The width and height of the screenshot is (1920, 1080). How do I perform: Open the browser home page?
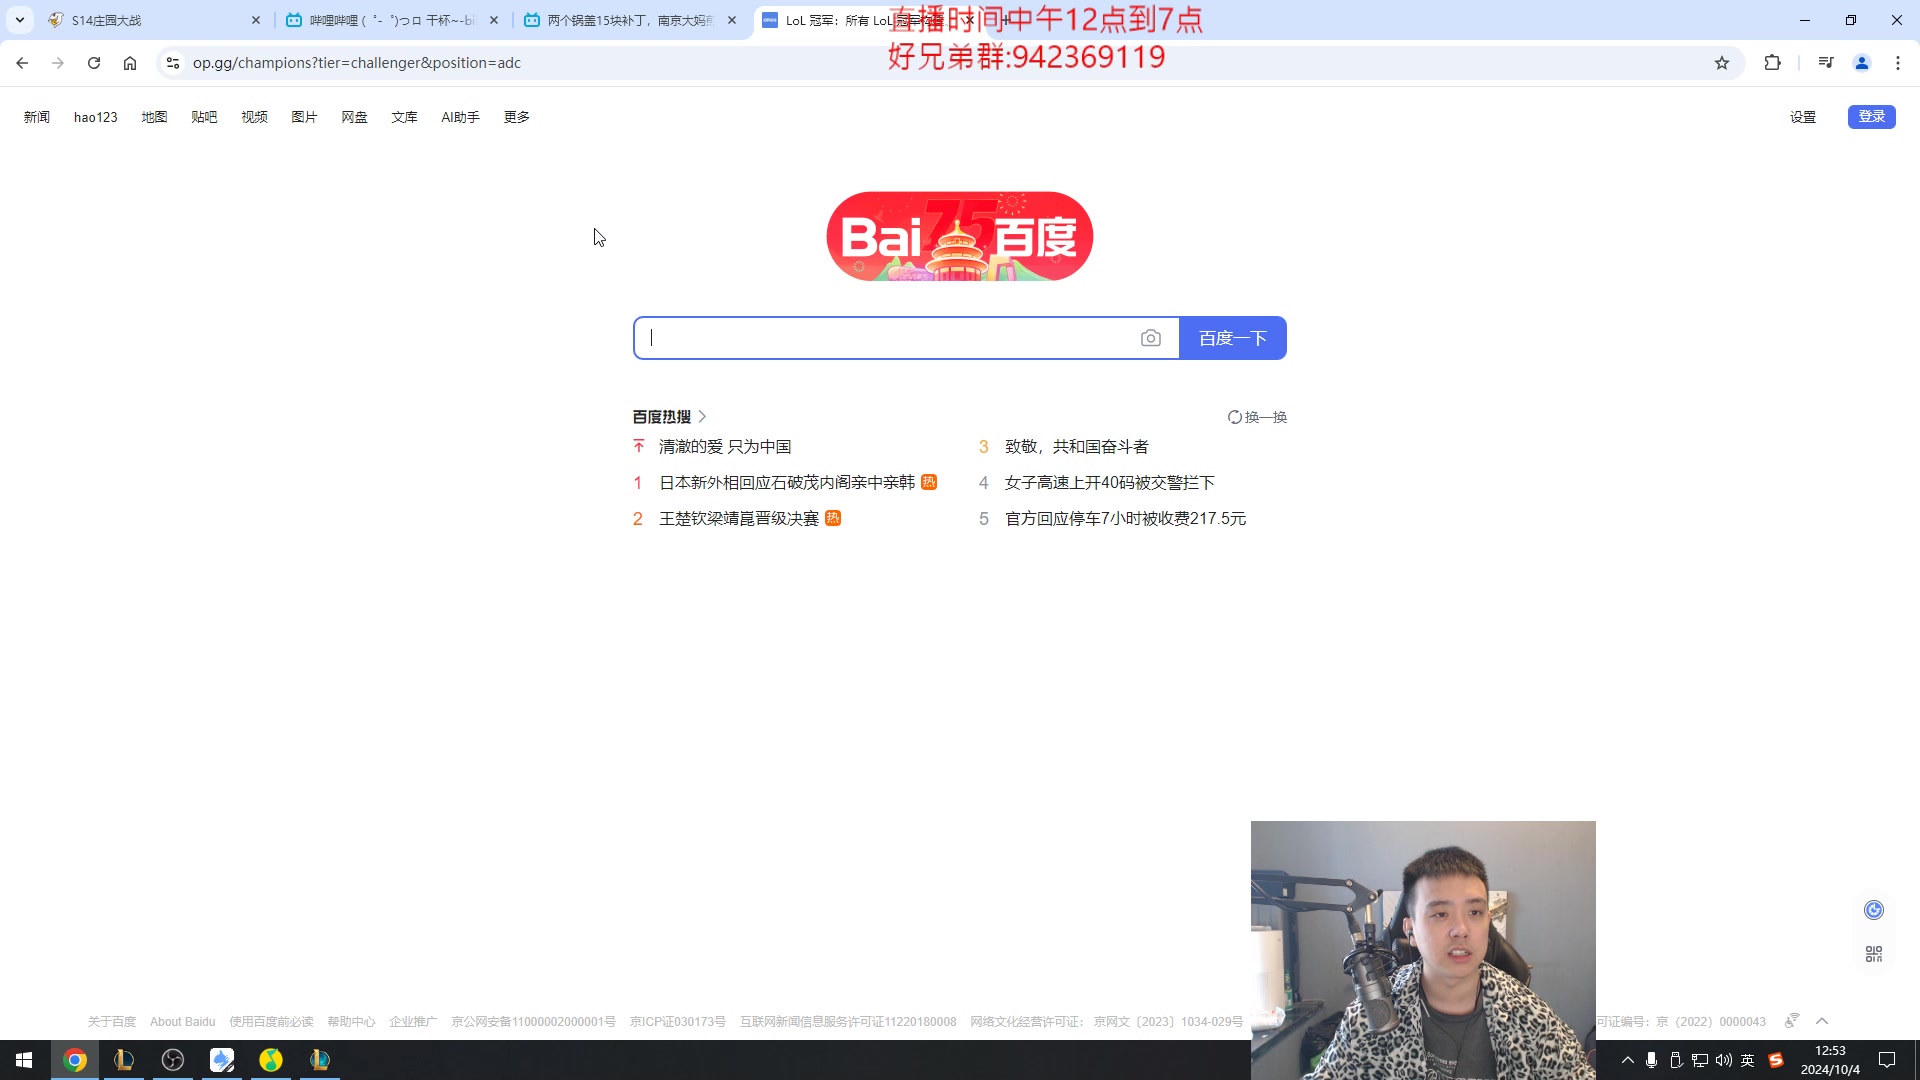[x=130, y=63]
